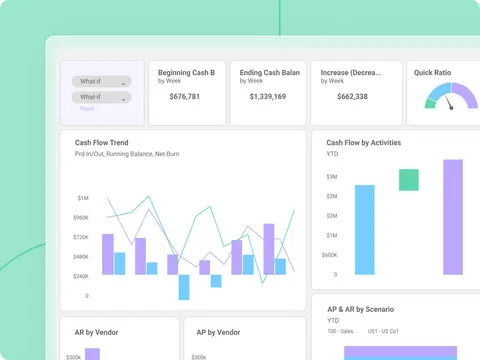Click the purple bar in AP & AR by Scenario
Viewport: 480px width, 360px height.
click(x=400, y=351)
